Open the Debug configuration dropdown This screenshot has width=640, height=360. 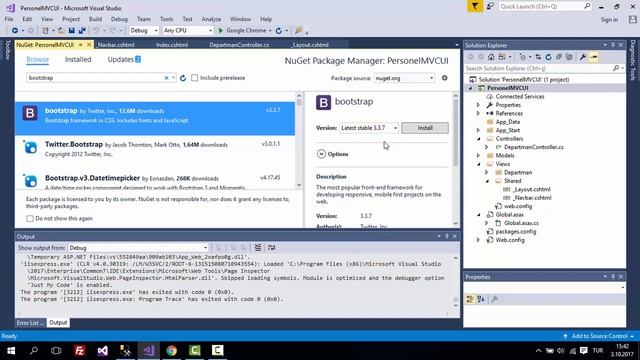point(144,31)
